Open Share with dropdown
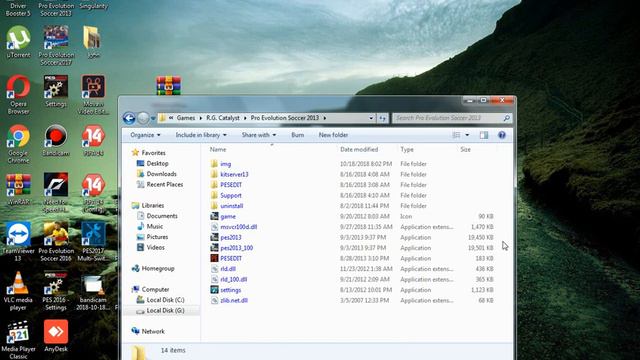Viewport: 640px width, 360px height. [x=259, y=135]
